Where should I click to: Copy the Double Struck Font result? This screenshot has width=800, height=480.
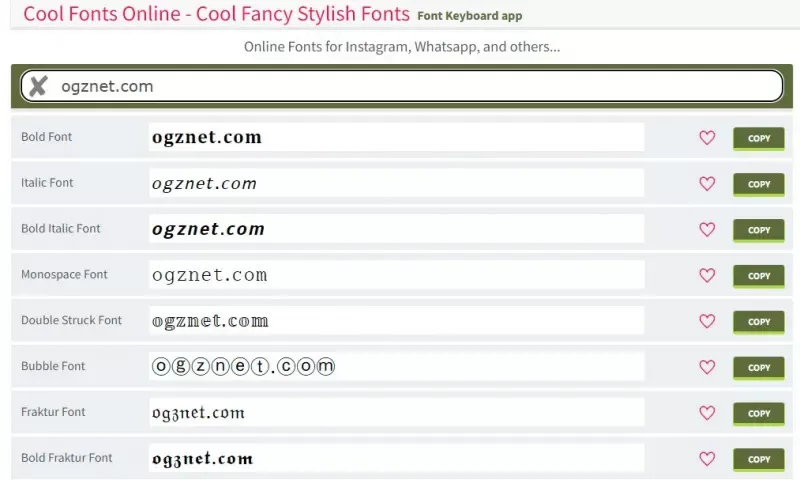pos(759,322)
